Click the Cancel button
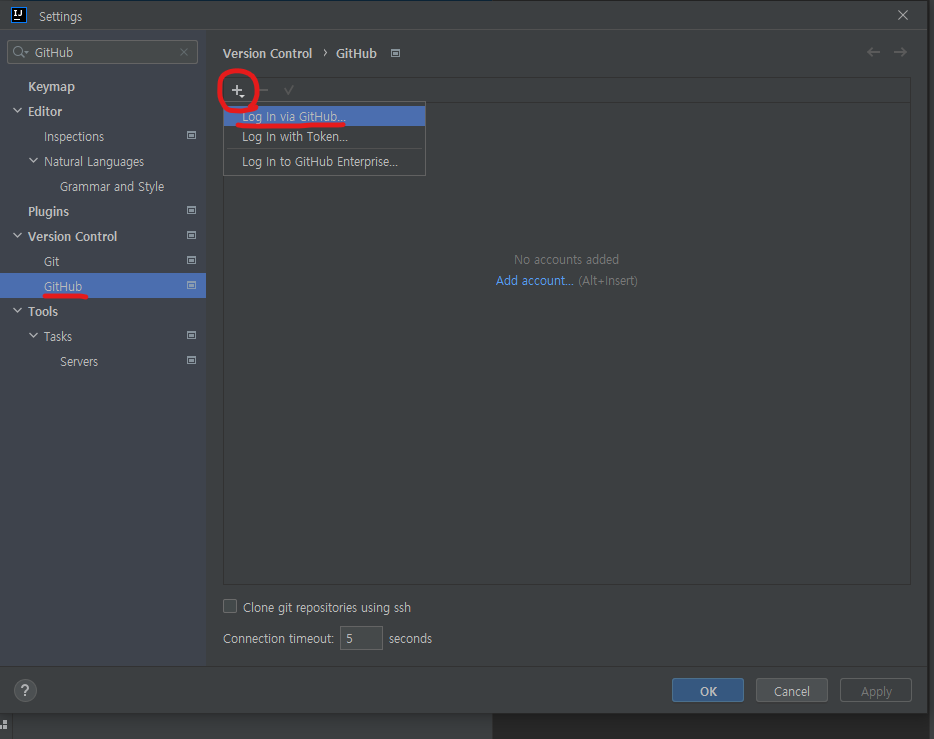Screen dimensions: 934x739 click(x=792, y=691)
